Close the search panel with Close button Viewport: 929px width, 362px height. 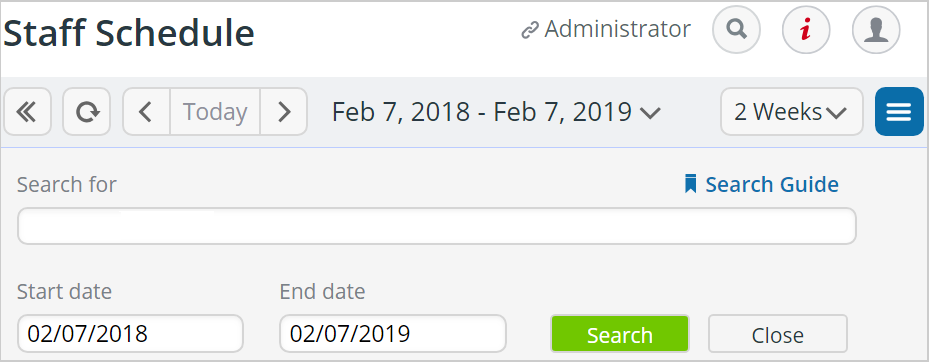(x=778, y=334)
